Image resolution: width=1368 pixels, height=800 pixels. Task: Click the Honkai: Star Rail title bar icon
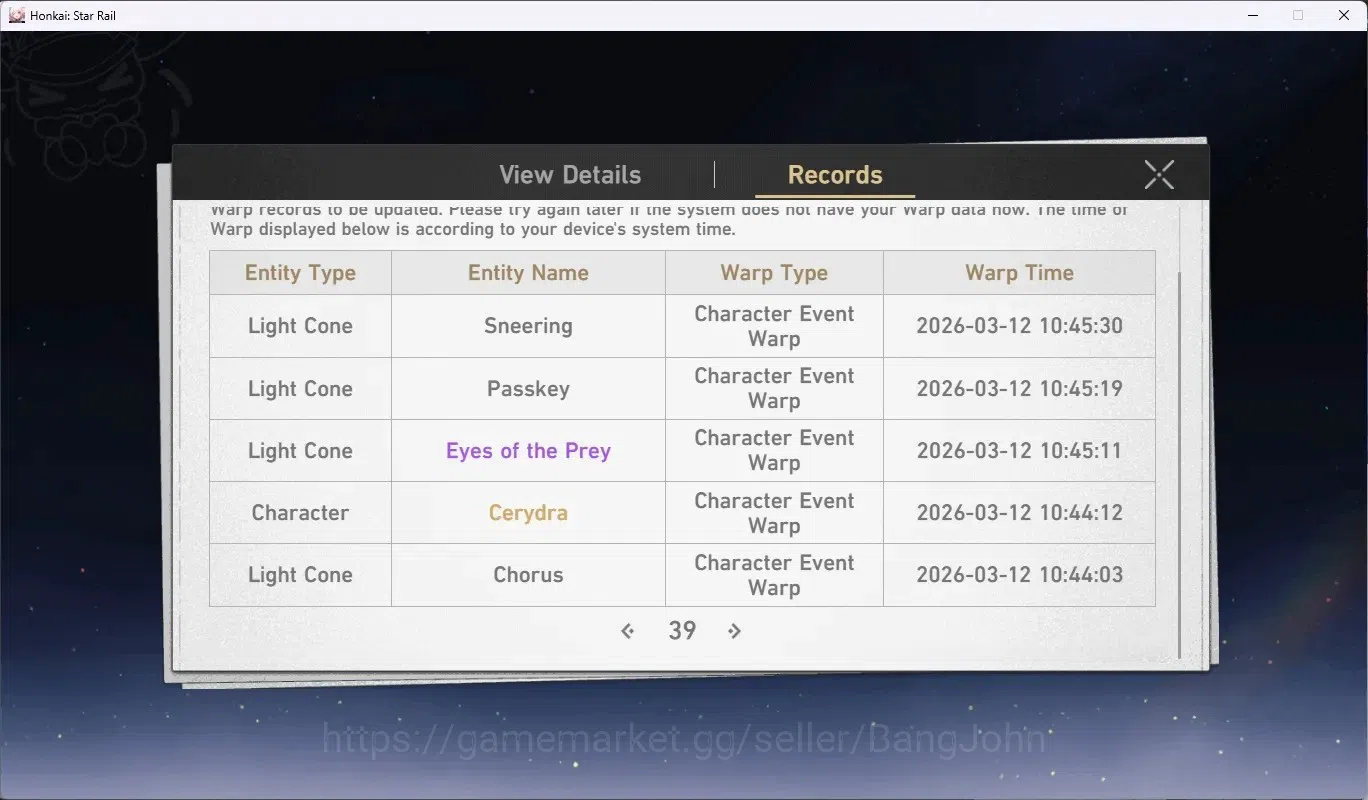(16, 15)
